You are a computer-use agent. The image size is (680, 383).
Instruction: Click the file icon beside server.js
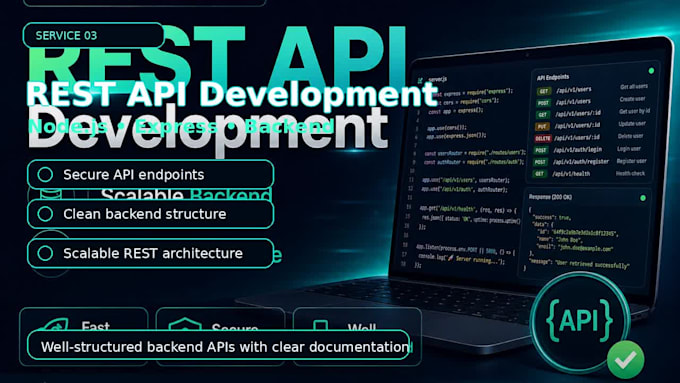point(420,81)
